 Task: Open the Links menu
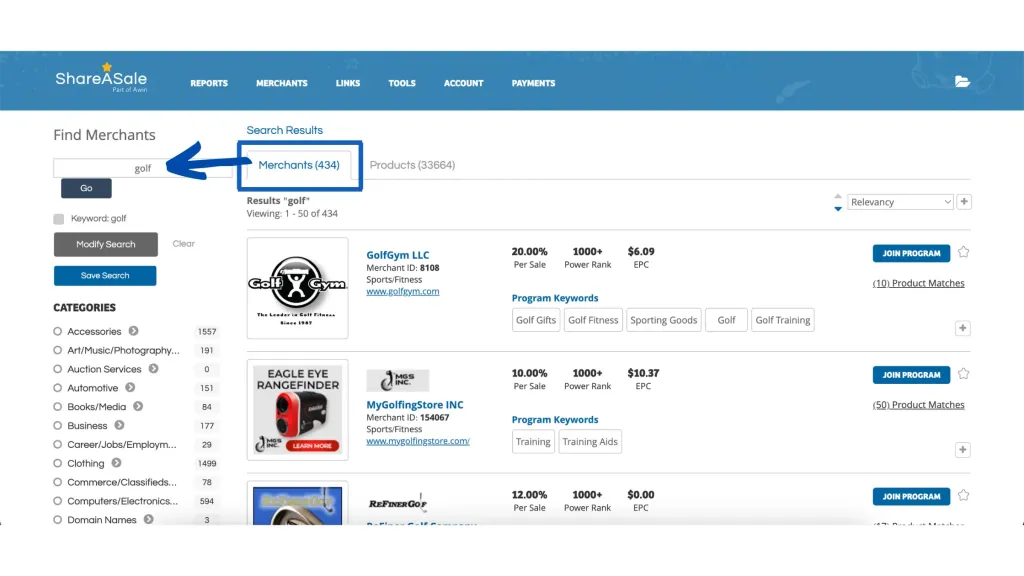(348, 84)
